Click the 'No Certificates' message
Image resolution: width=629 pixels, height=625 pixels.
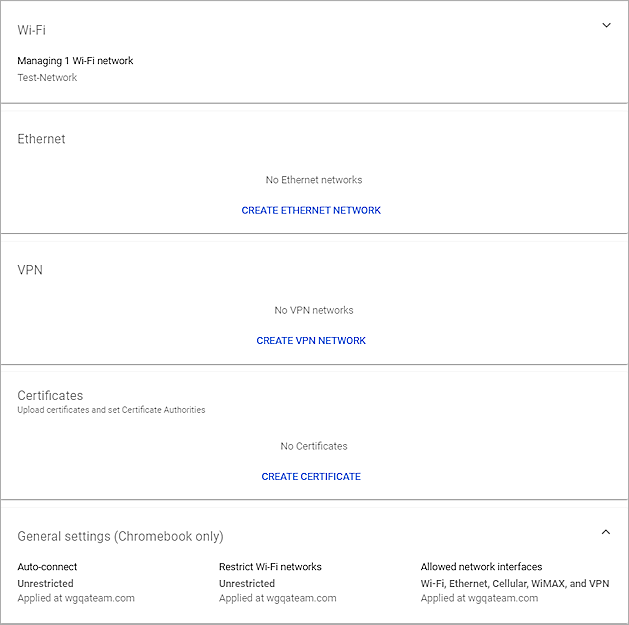314,446
